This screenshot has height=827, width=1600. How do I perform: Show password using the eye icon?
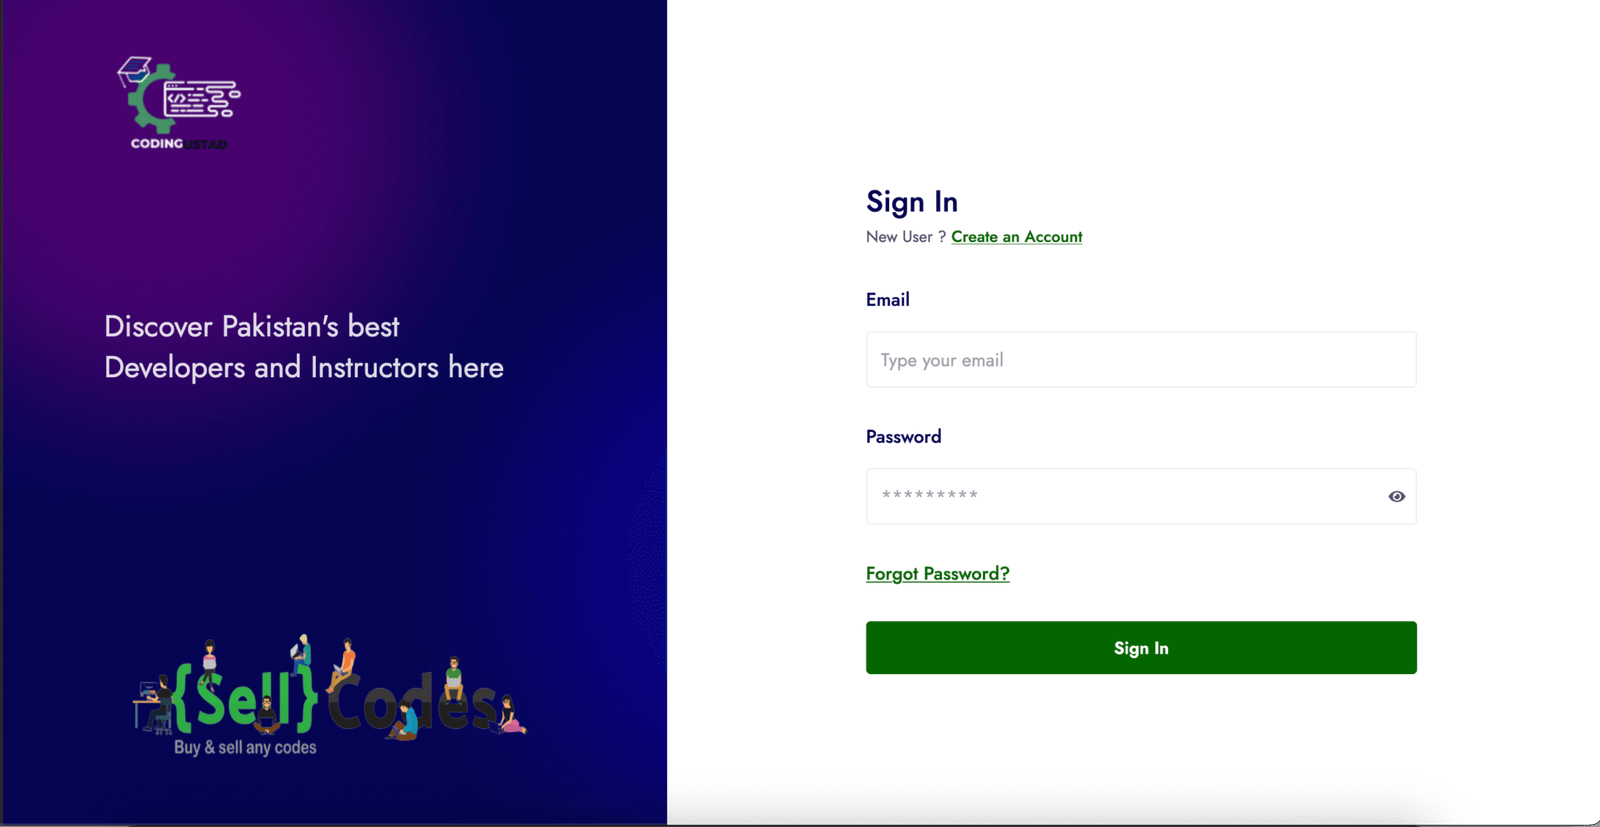(1396, 497)
